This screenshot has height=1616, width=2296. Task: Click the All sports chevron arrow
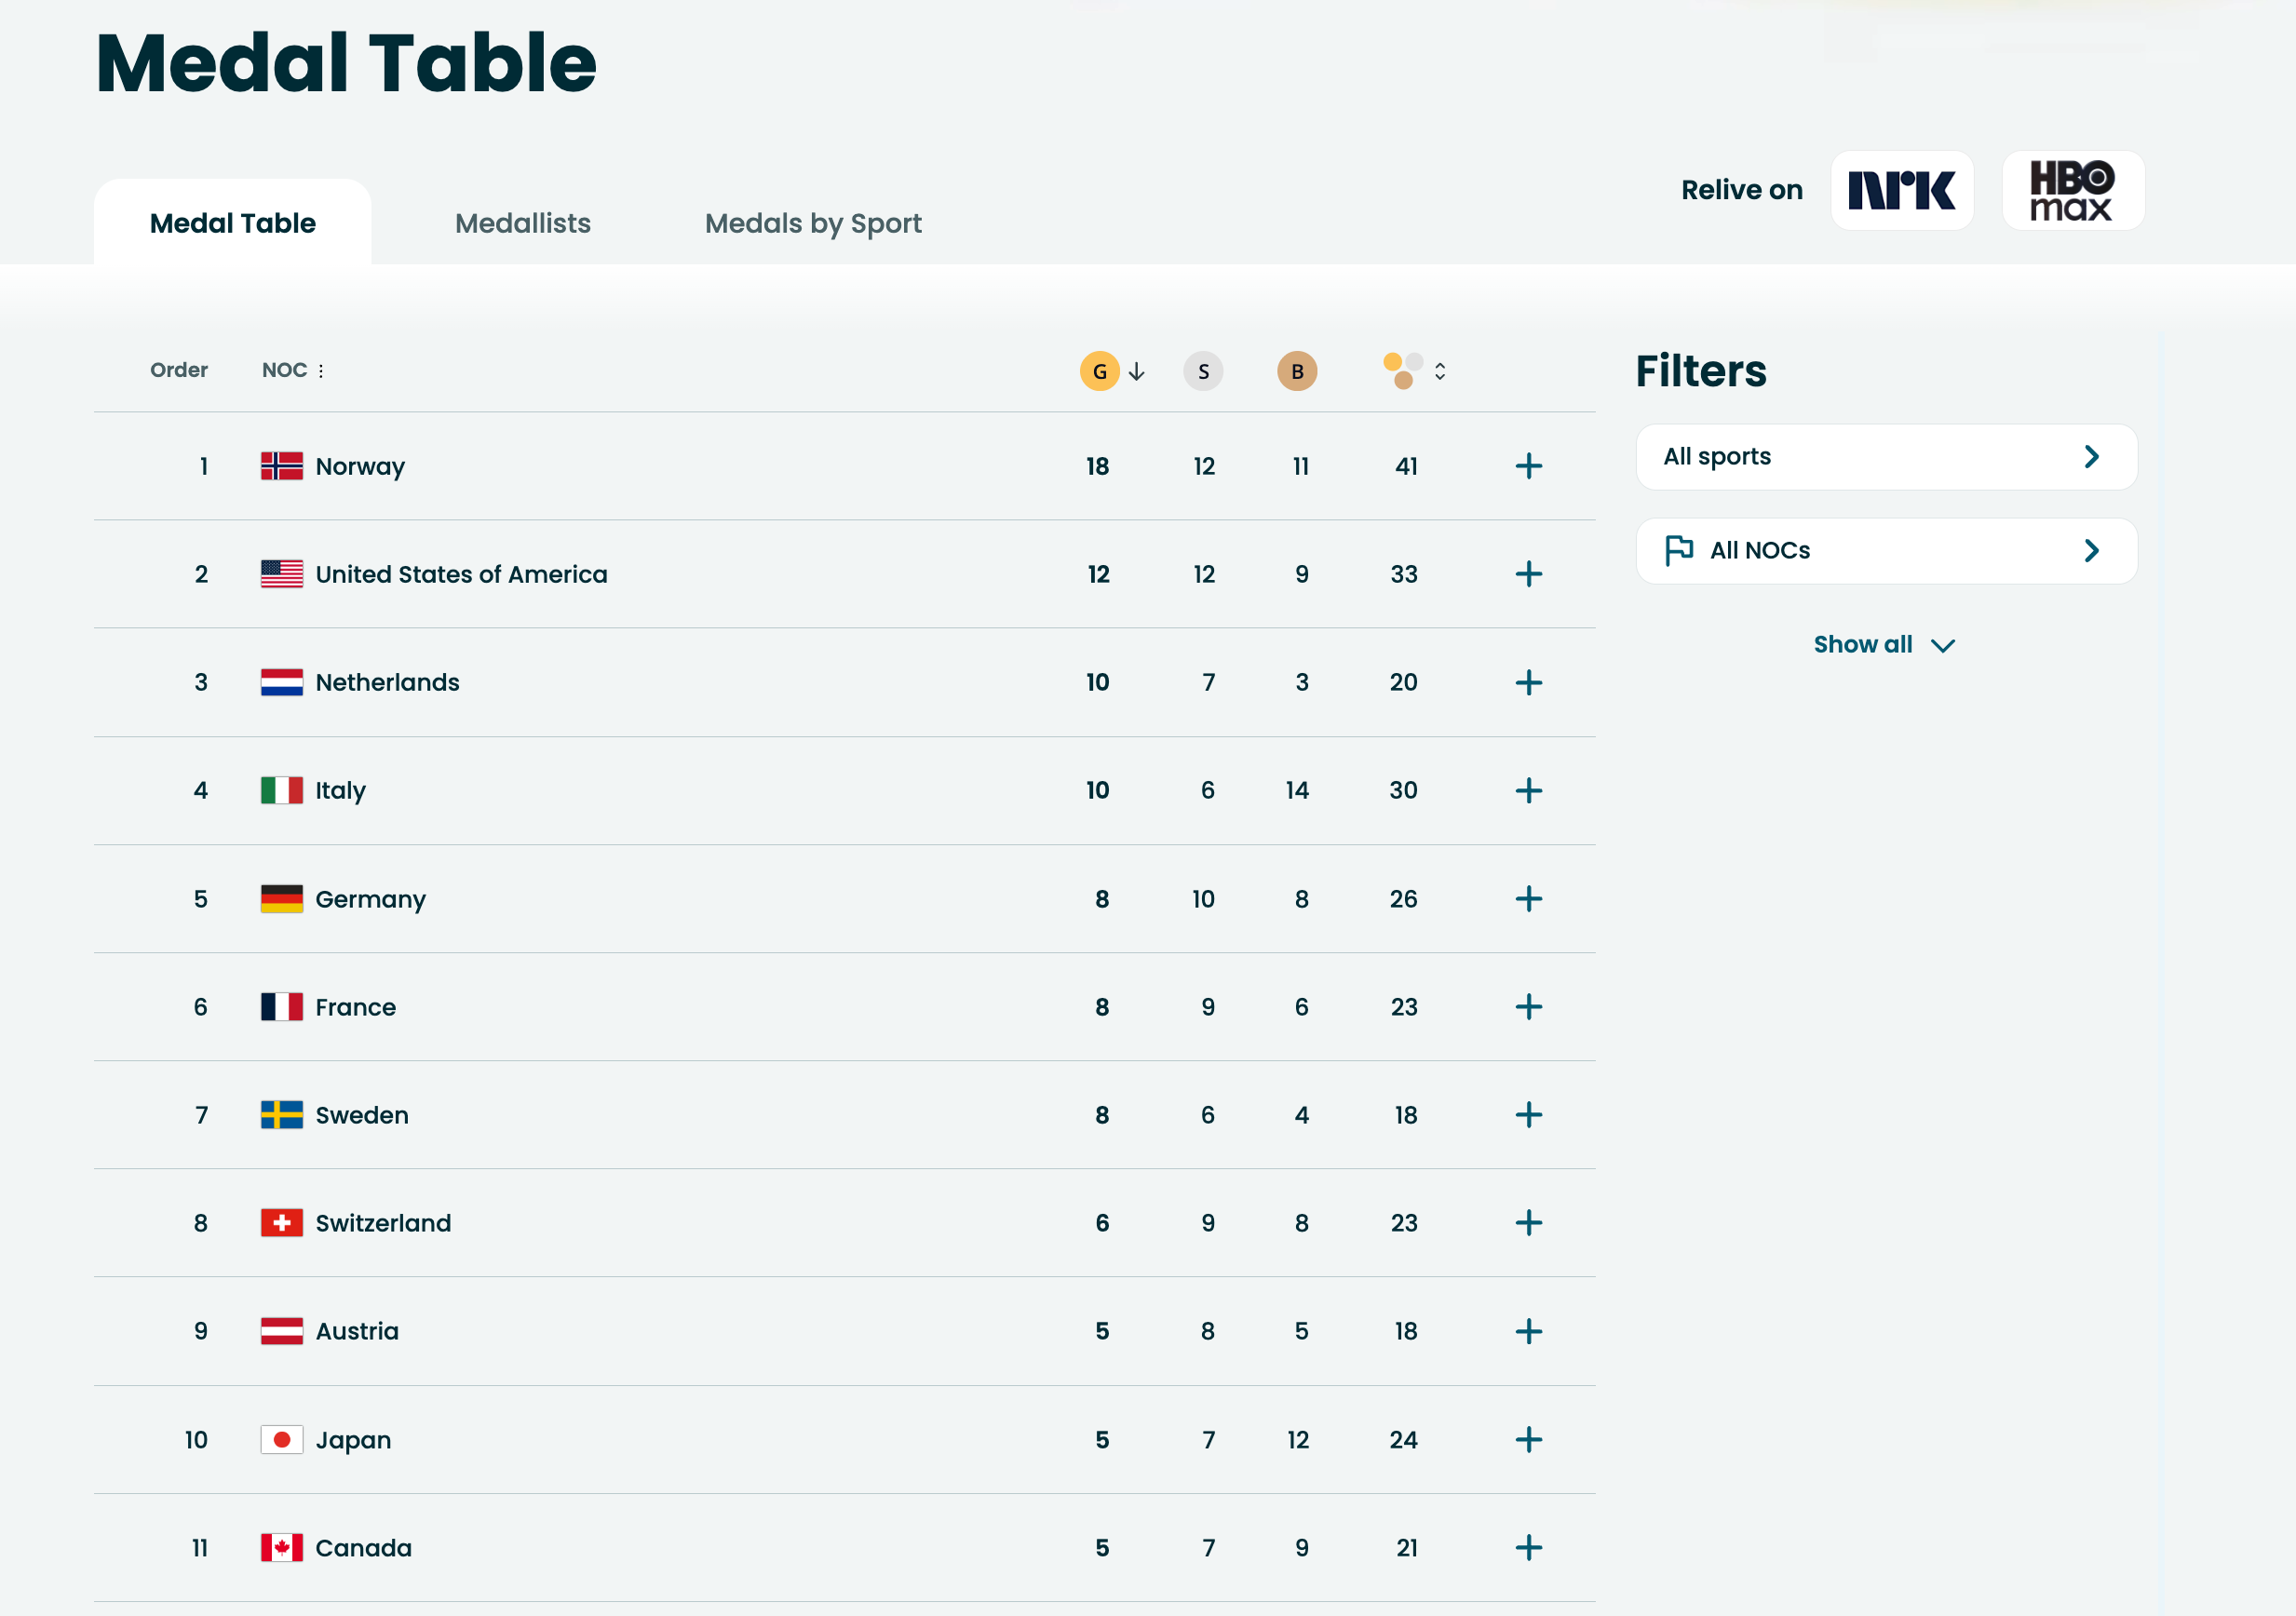tap(2090, 456)
